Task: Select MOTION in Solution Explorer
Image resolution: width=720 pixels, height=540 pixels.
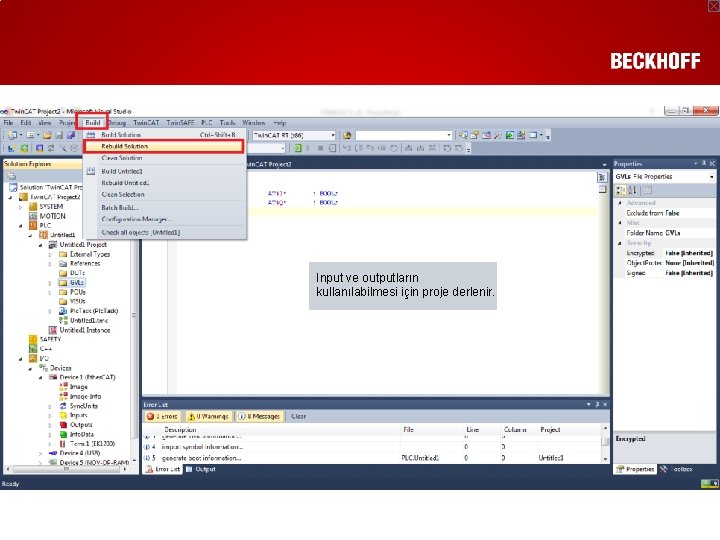Action: click(x=52, y=216)
